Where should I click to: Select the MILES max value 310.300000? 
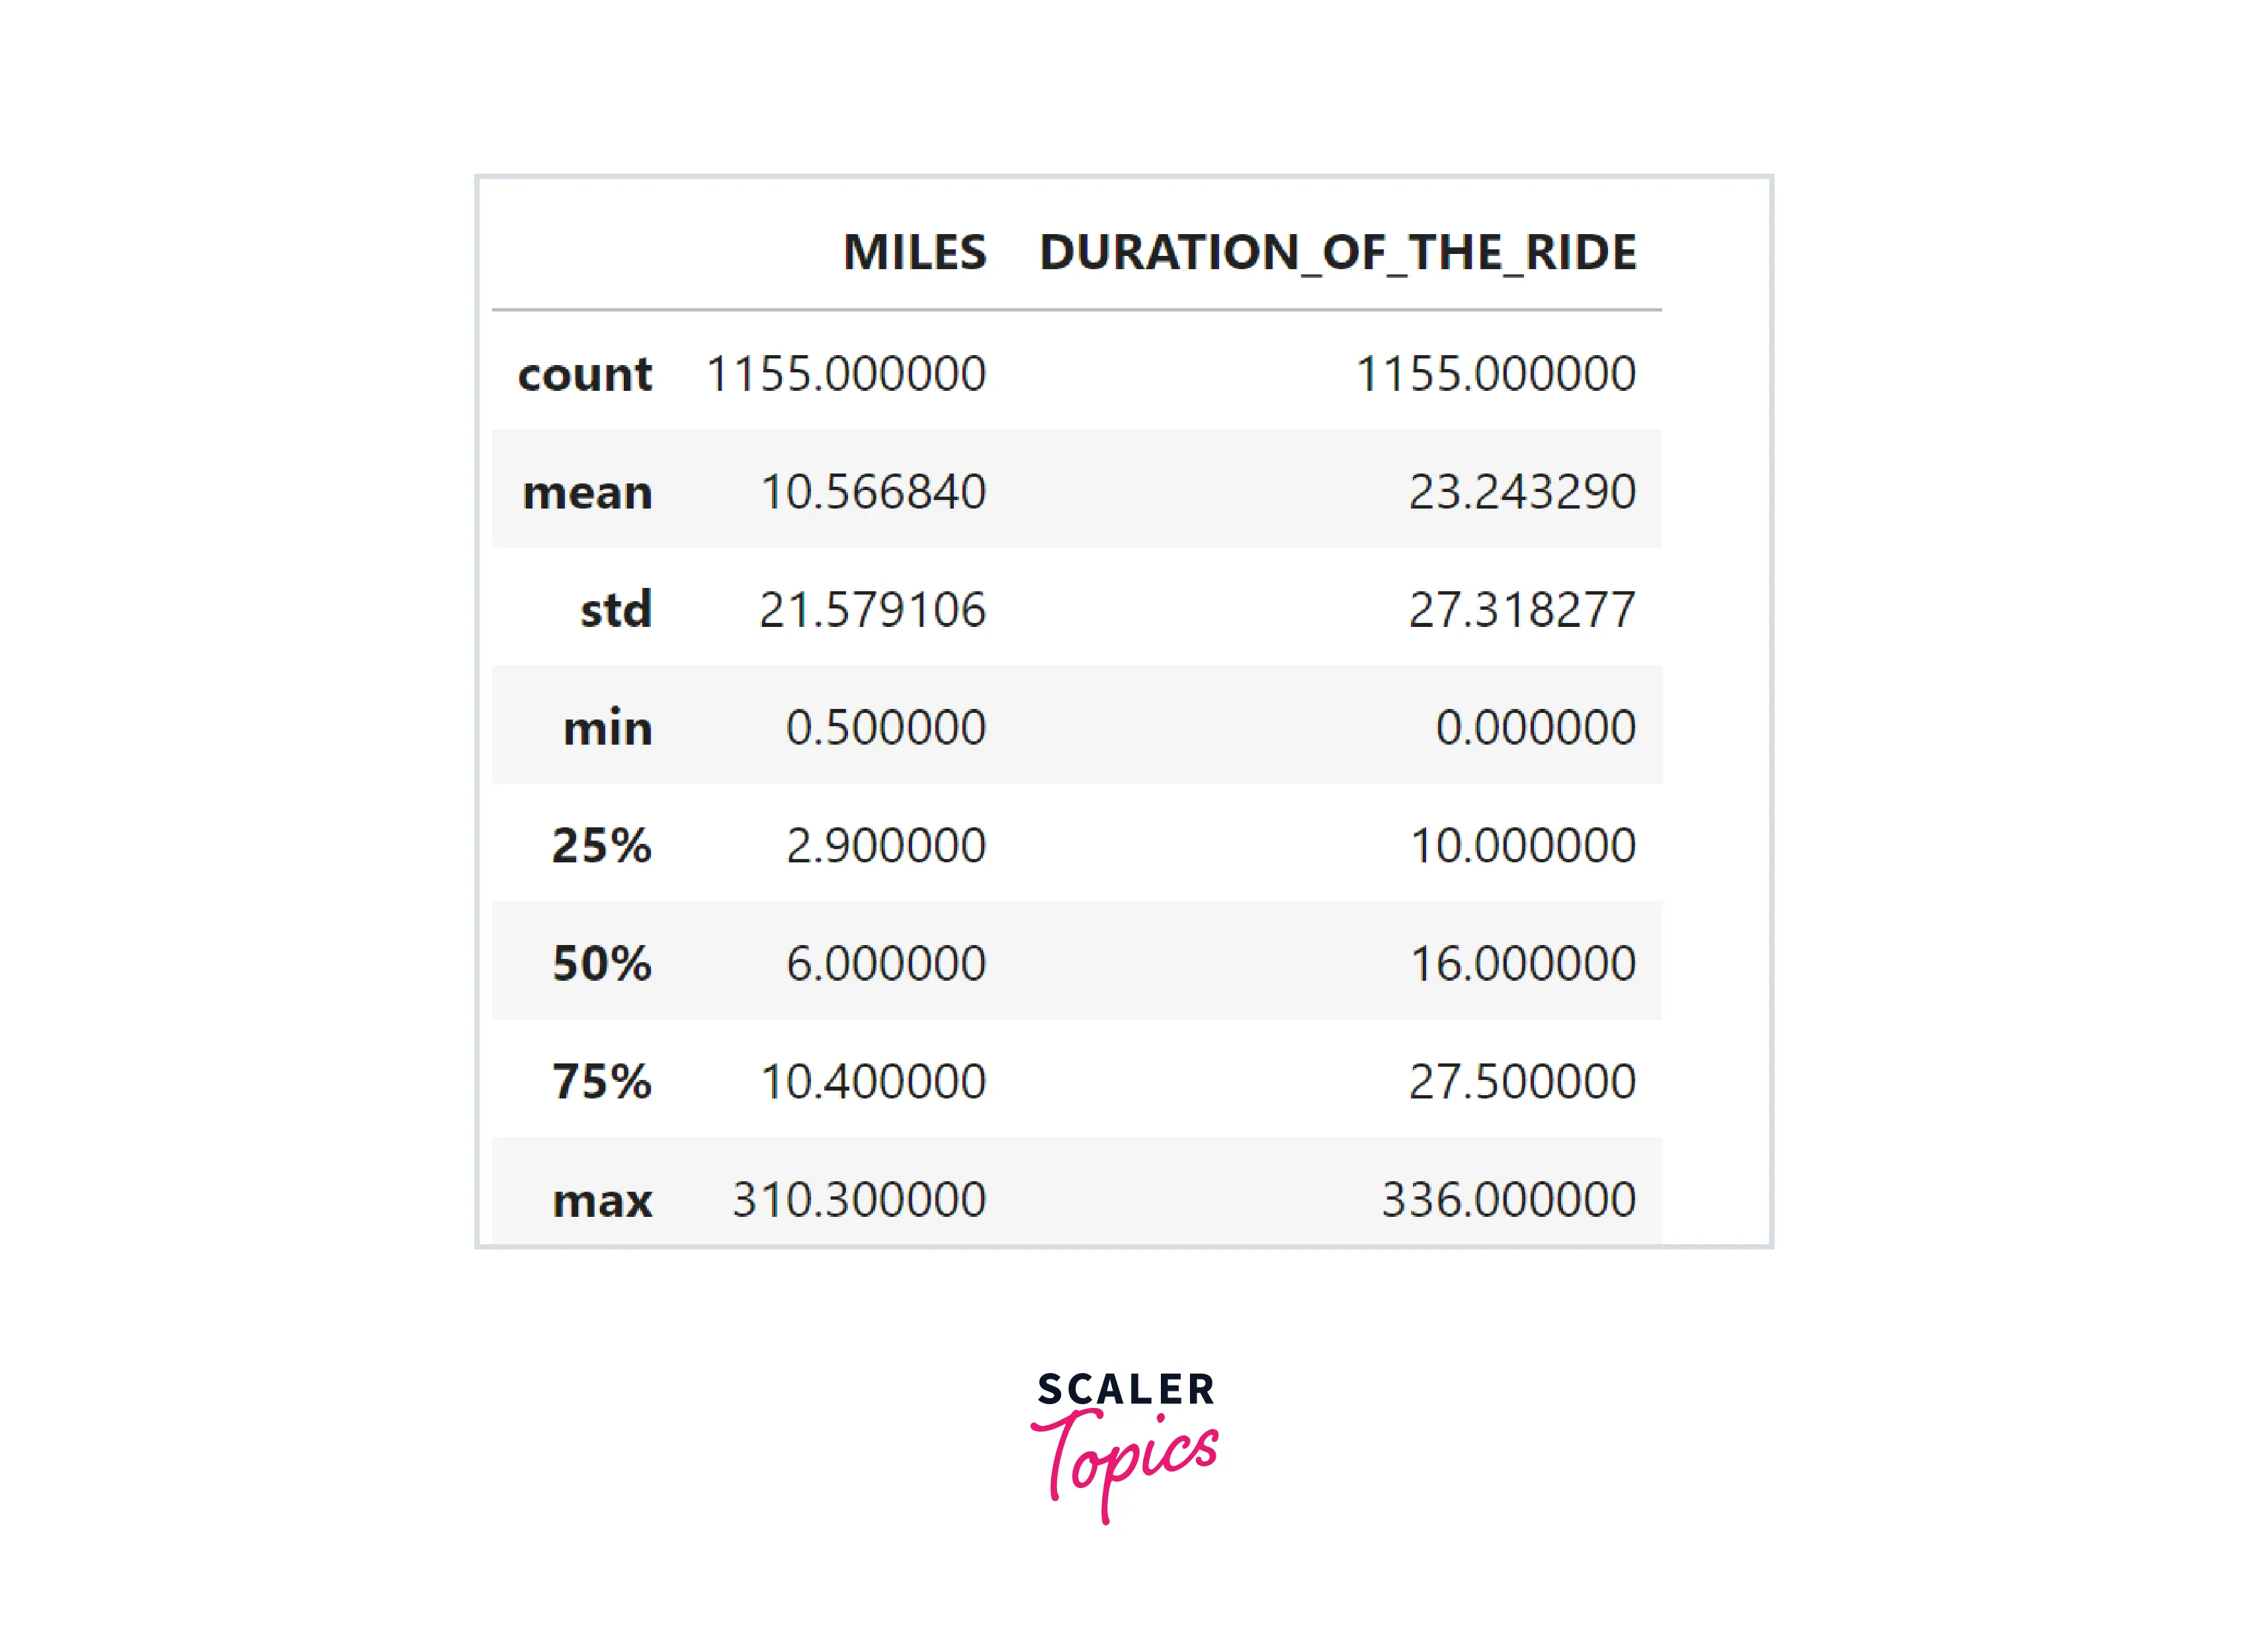click(x=859, y=1200)
